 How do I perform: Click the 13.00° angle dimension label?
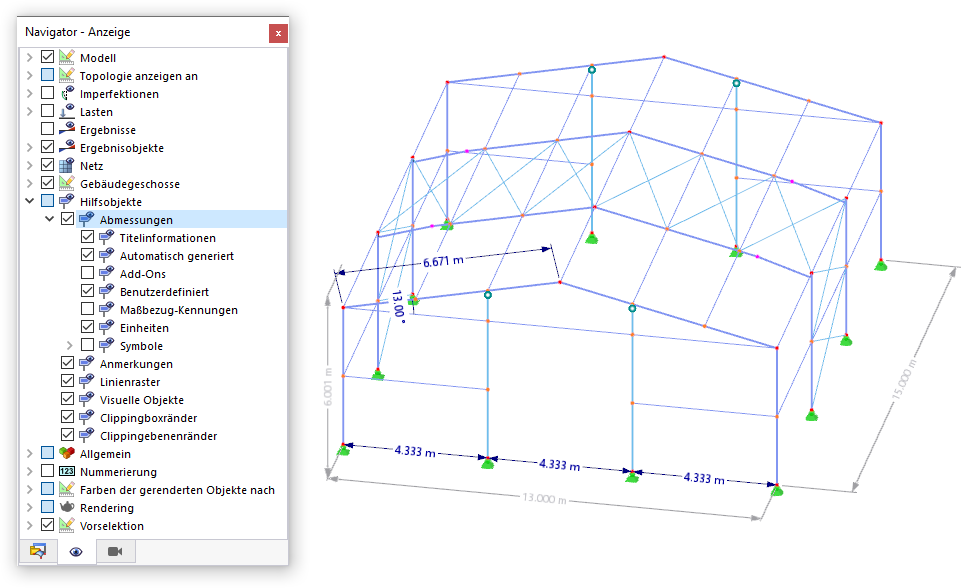point(398,306)
